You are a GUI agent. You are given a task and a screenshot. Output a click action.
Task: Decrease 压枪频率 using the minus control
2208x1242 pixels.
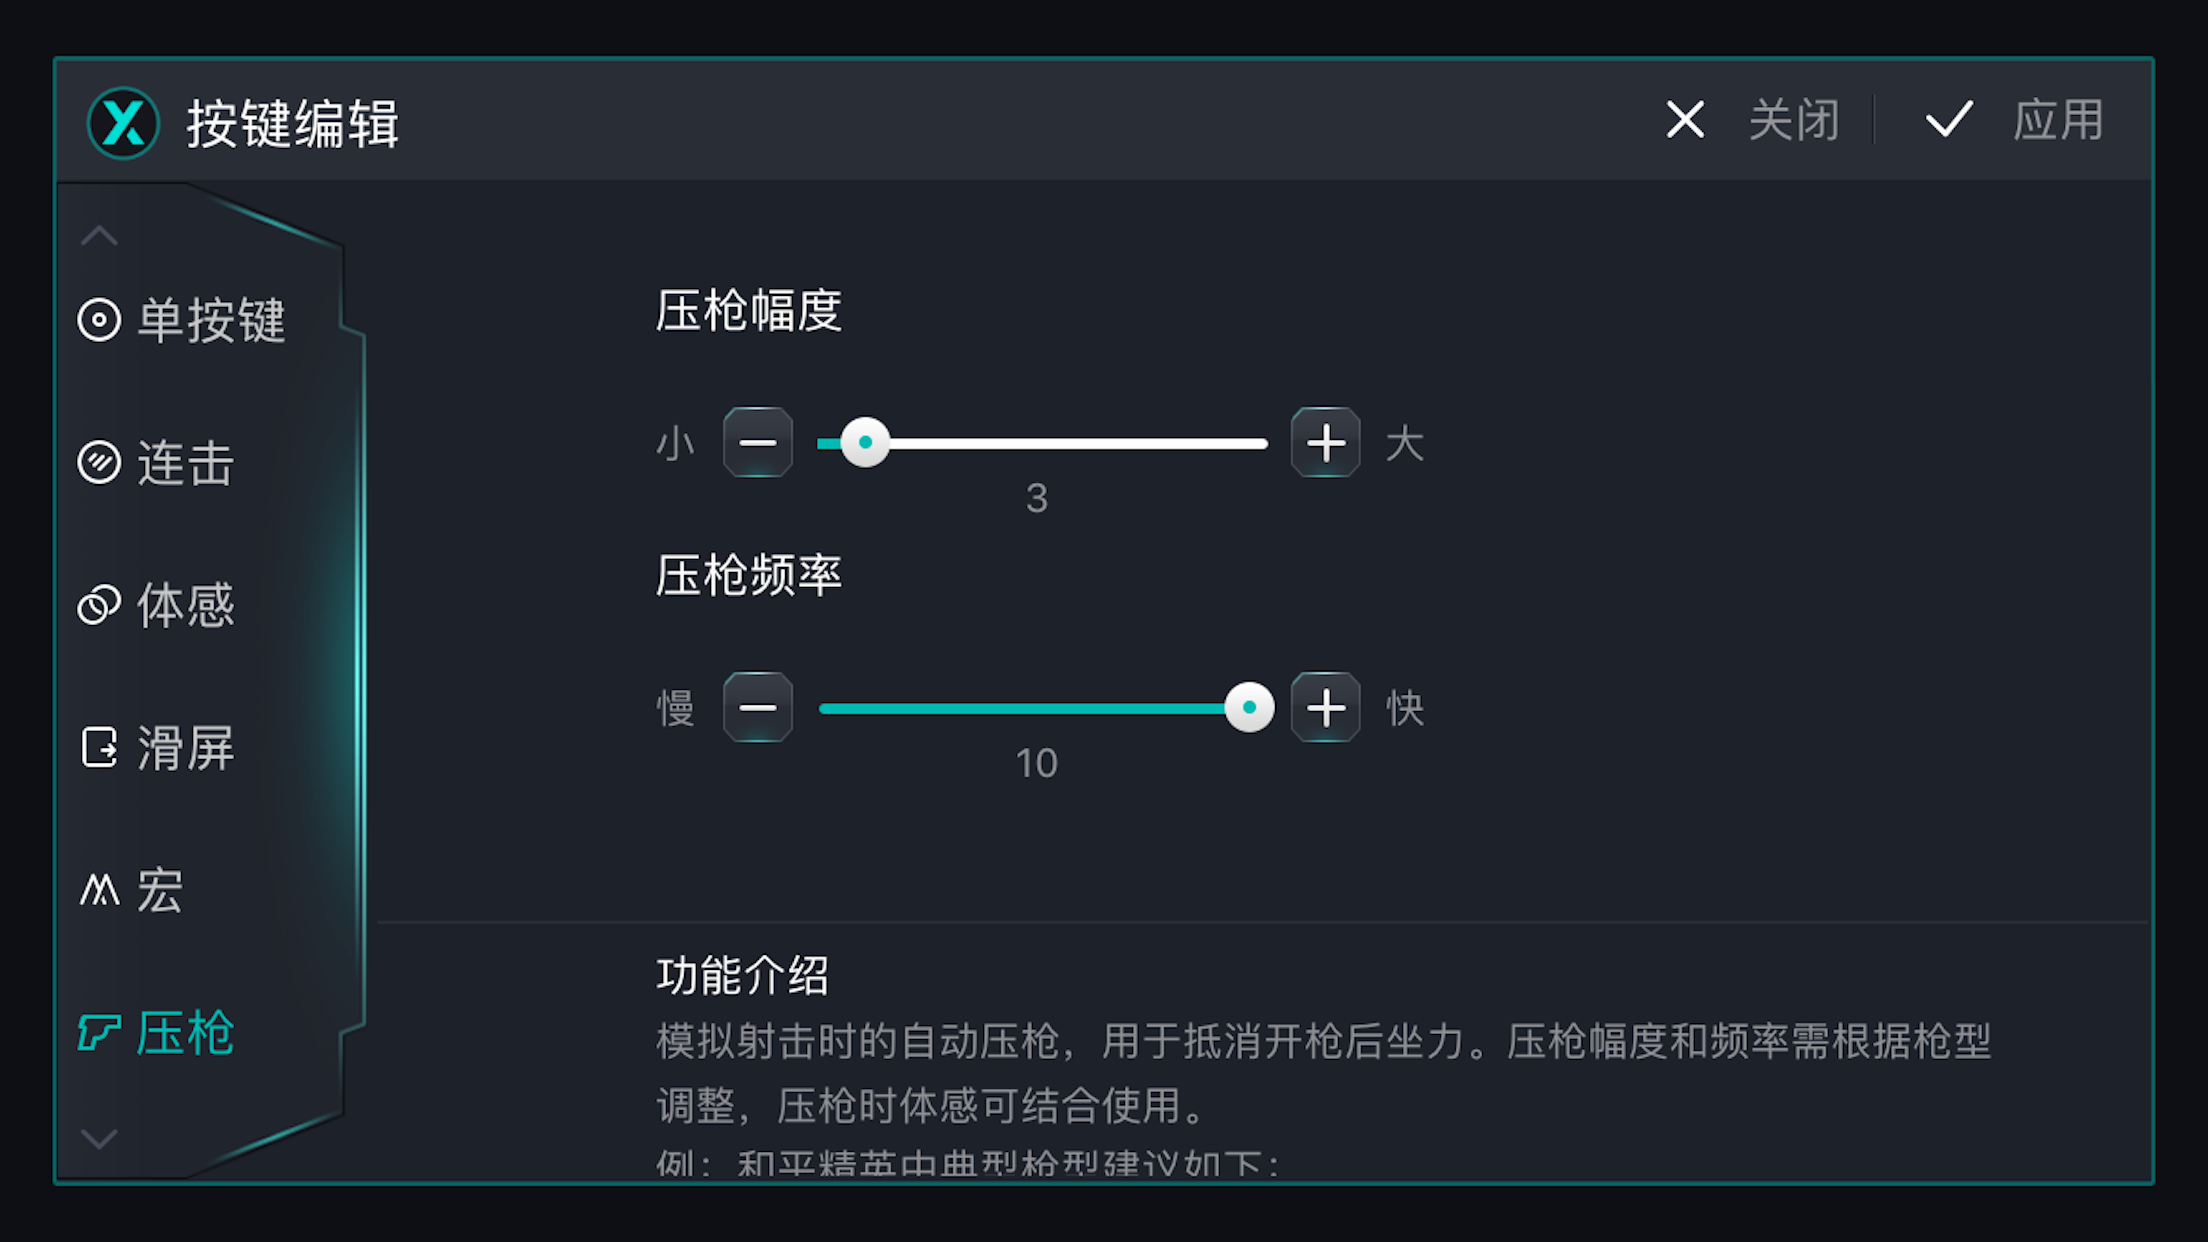[x=758, y=707]
